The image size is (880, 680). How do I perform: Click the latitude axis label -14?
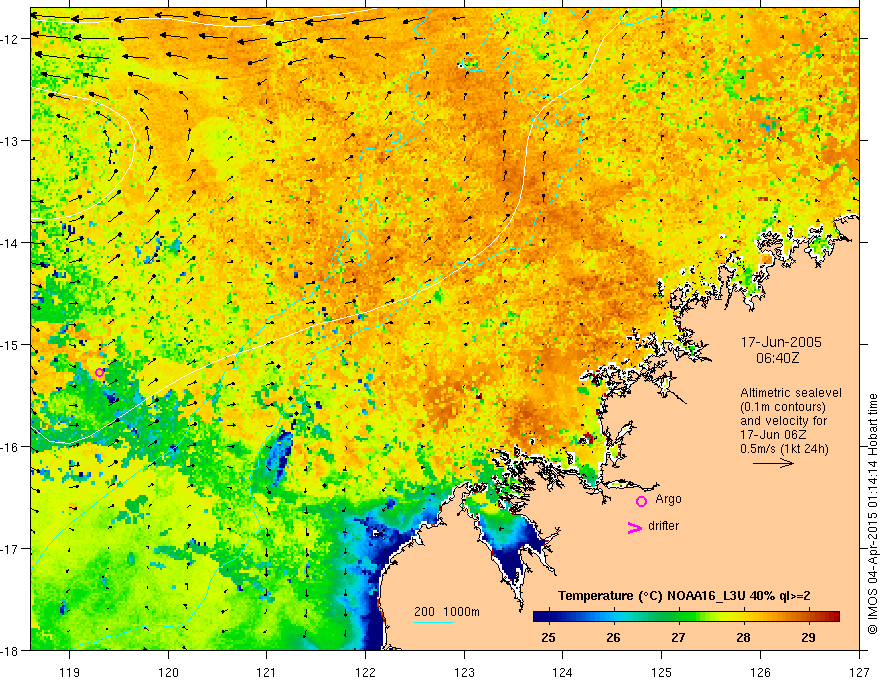[11, 243]
